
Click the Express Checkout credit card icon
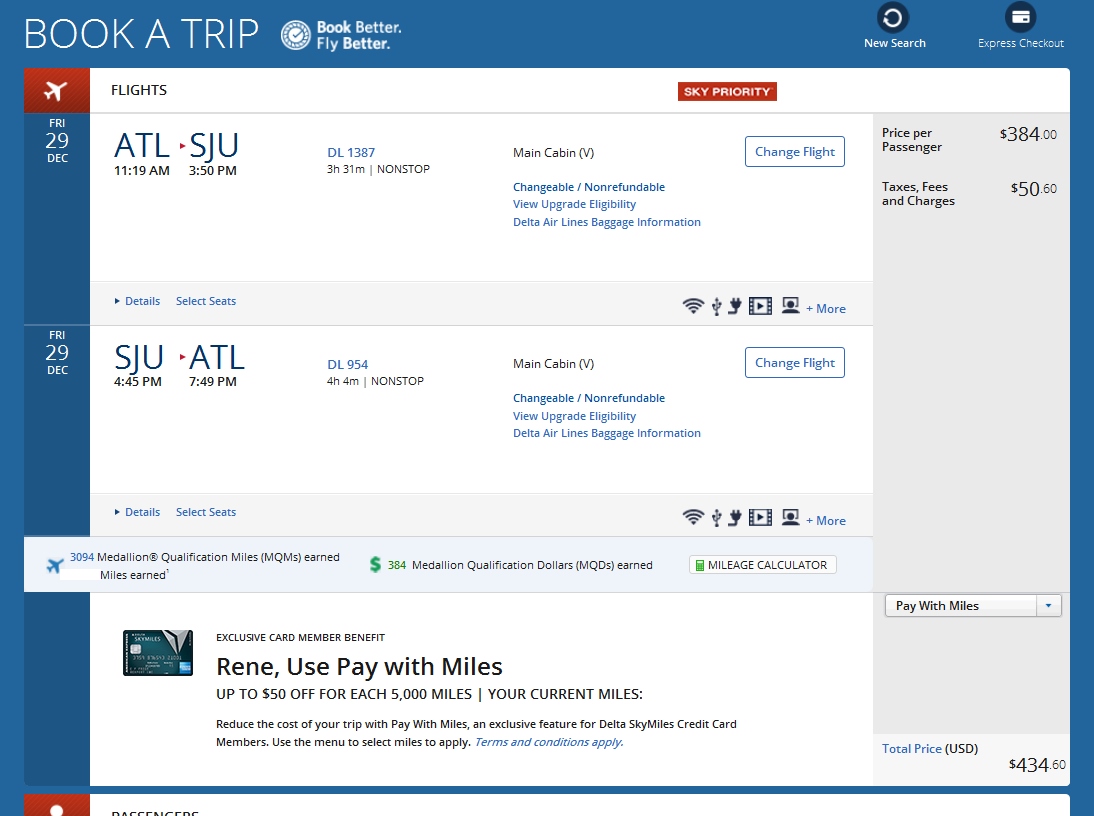pyautogui.click(x=1021, y=17)
